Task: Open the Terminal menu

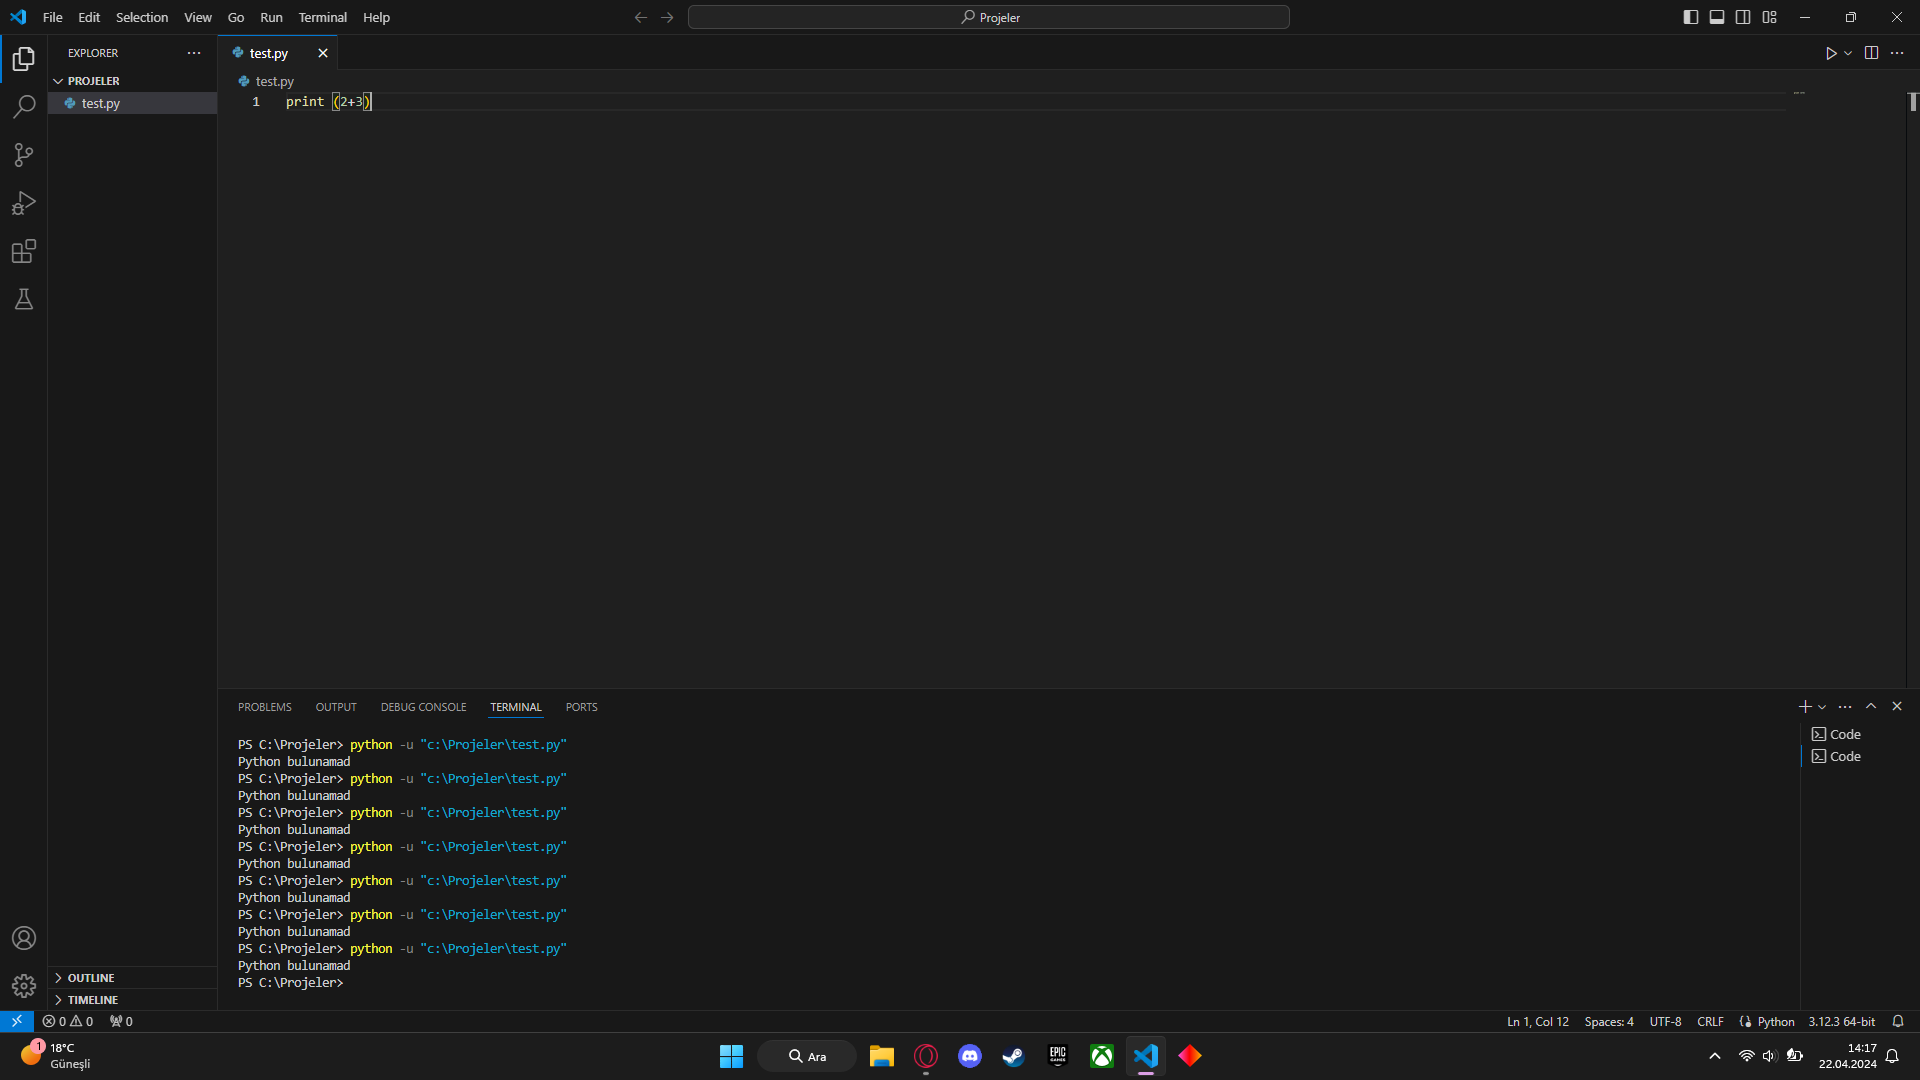Action: click(322, 17)
